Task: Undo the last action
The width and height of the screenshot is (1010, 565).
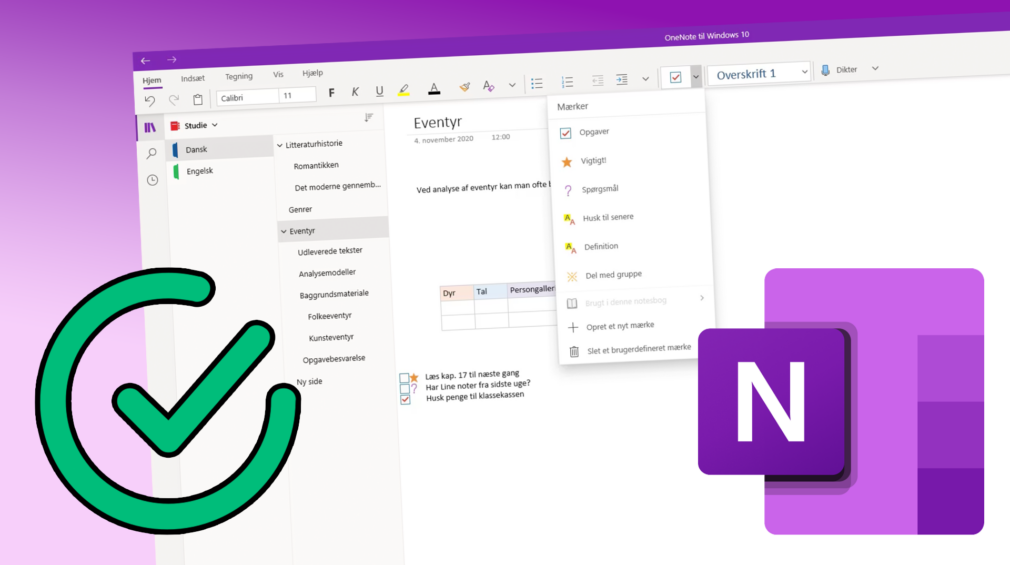Action: point(150,101)
